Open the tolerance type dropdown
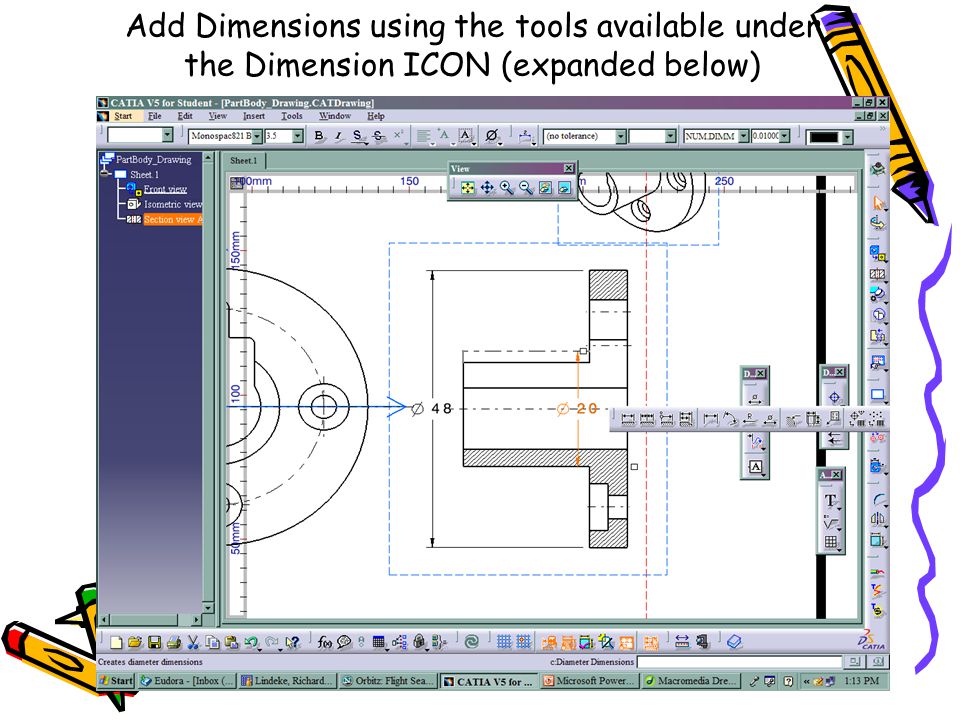Screen dimensions: 960x720 pos(621,136)
